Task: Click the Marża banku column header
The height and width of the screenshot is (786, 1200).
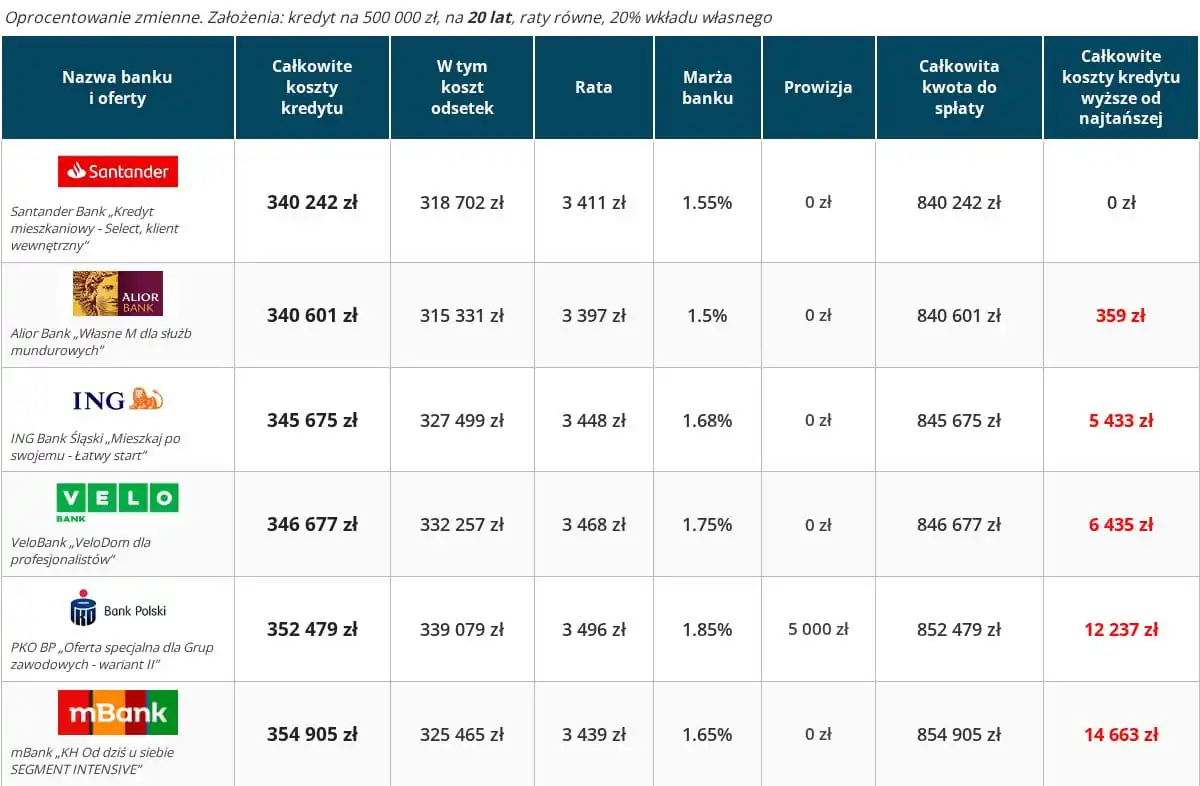Action: [707, 87]
